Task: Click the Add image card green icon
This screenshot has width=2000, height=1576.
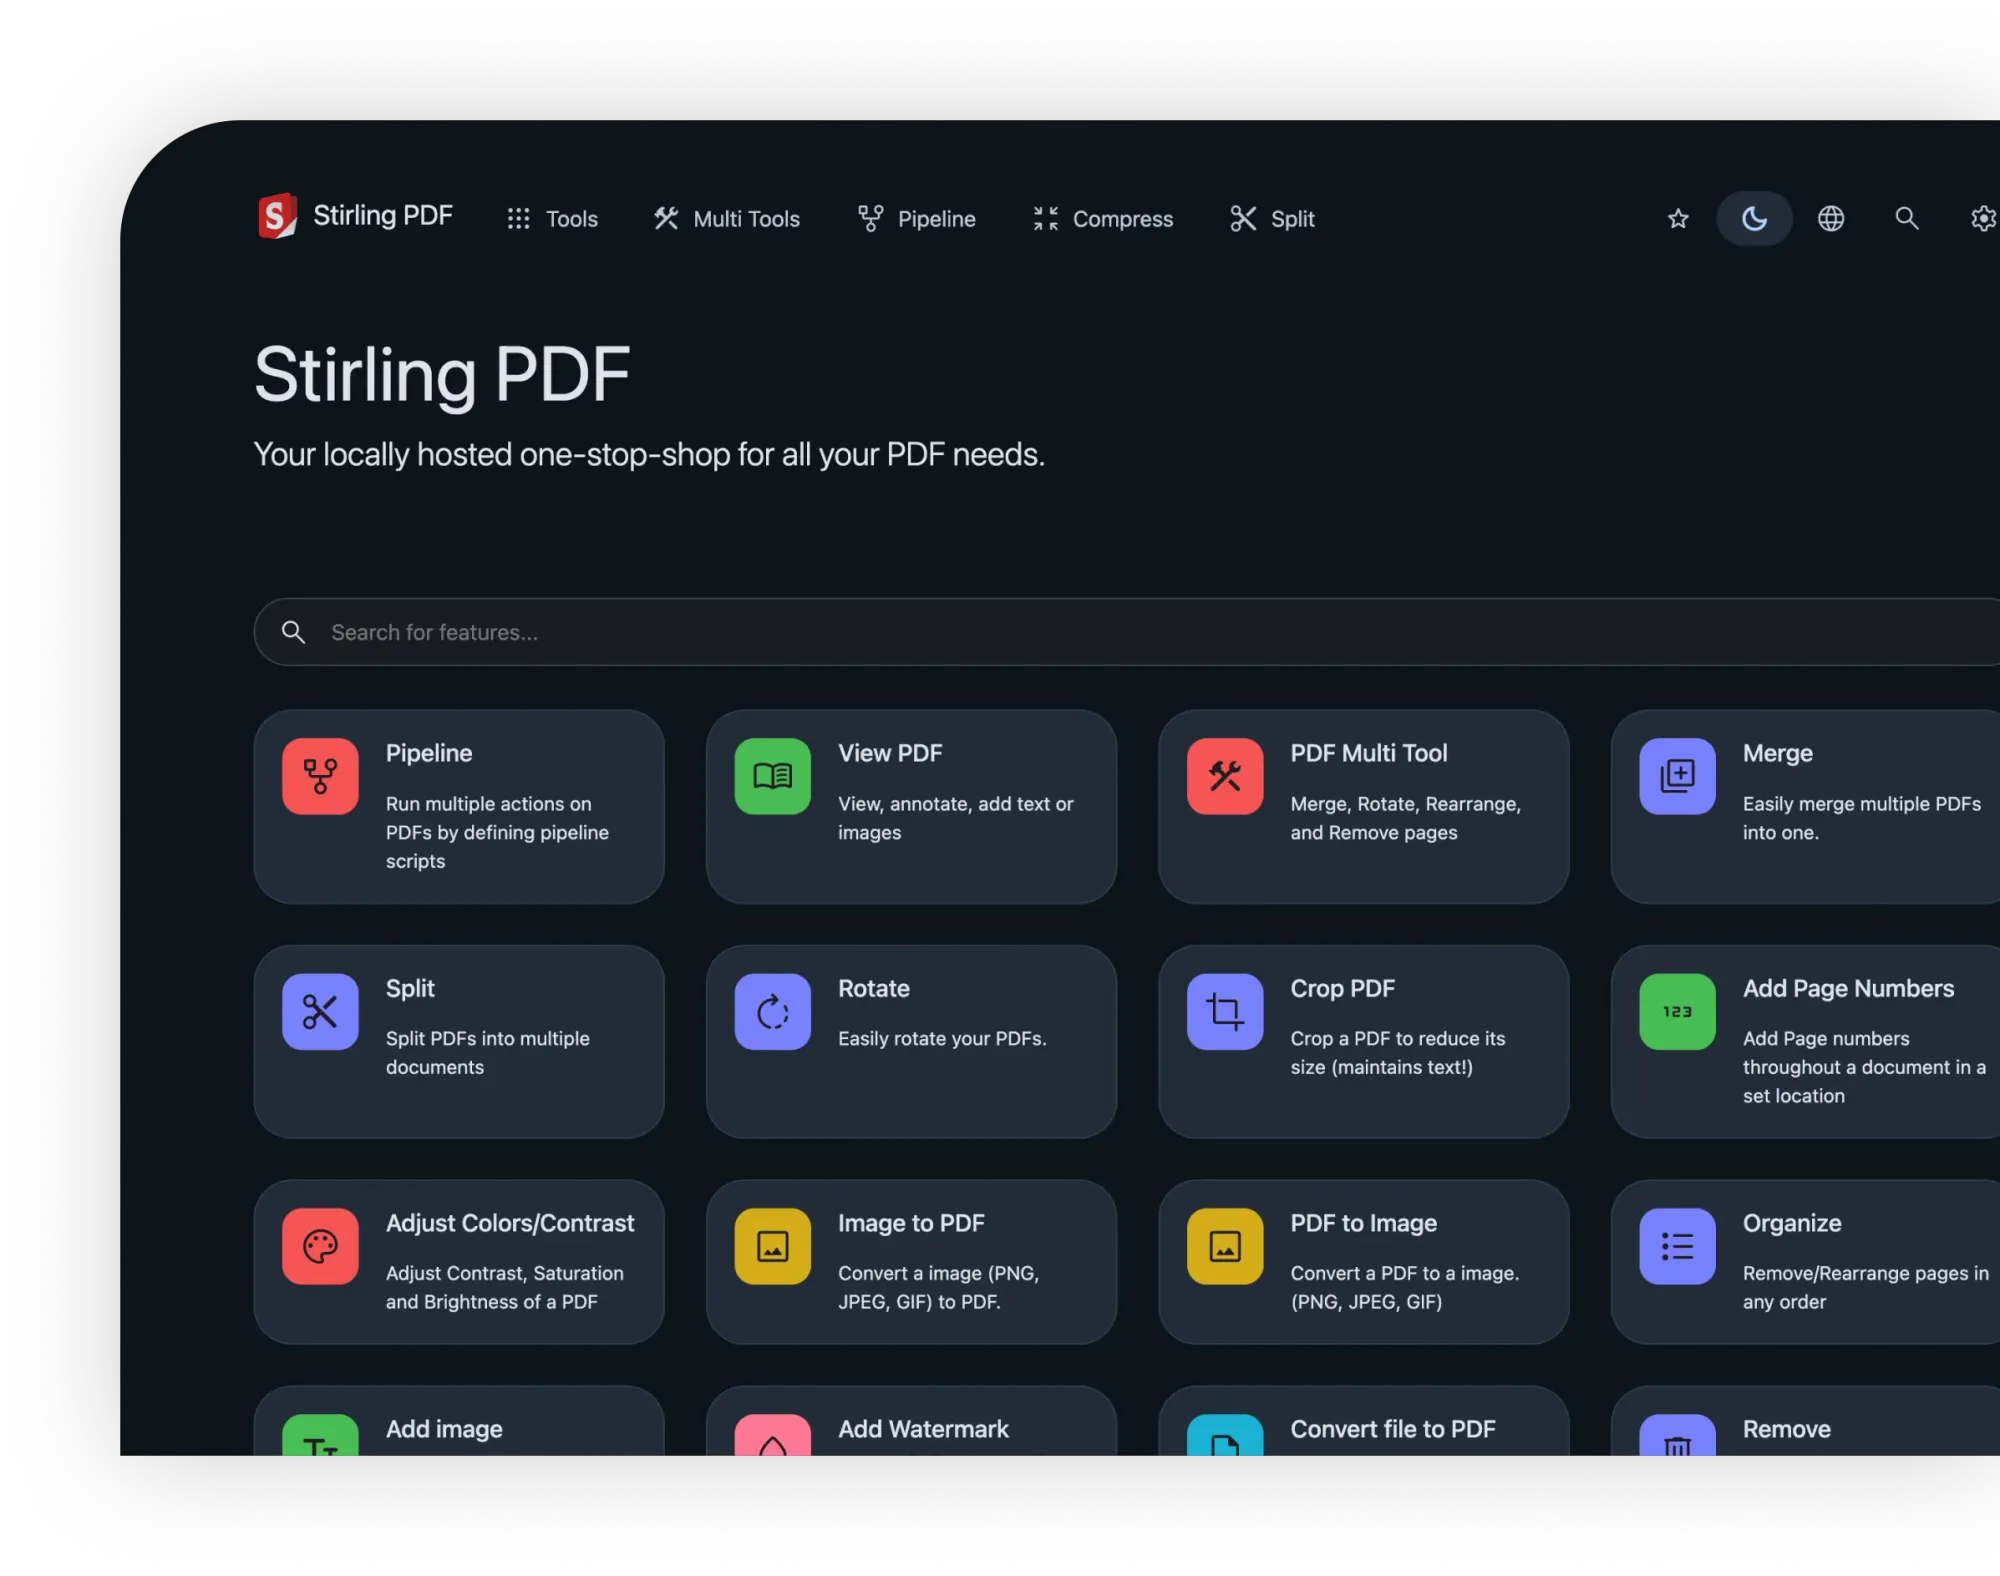Action: point(320,1435)
